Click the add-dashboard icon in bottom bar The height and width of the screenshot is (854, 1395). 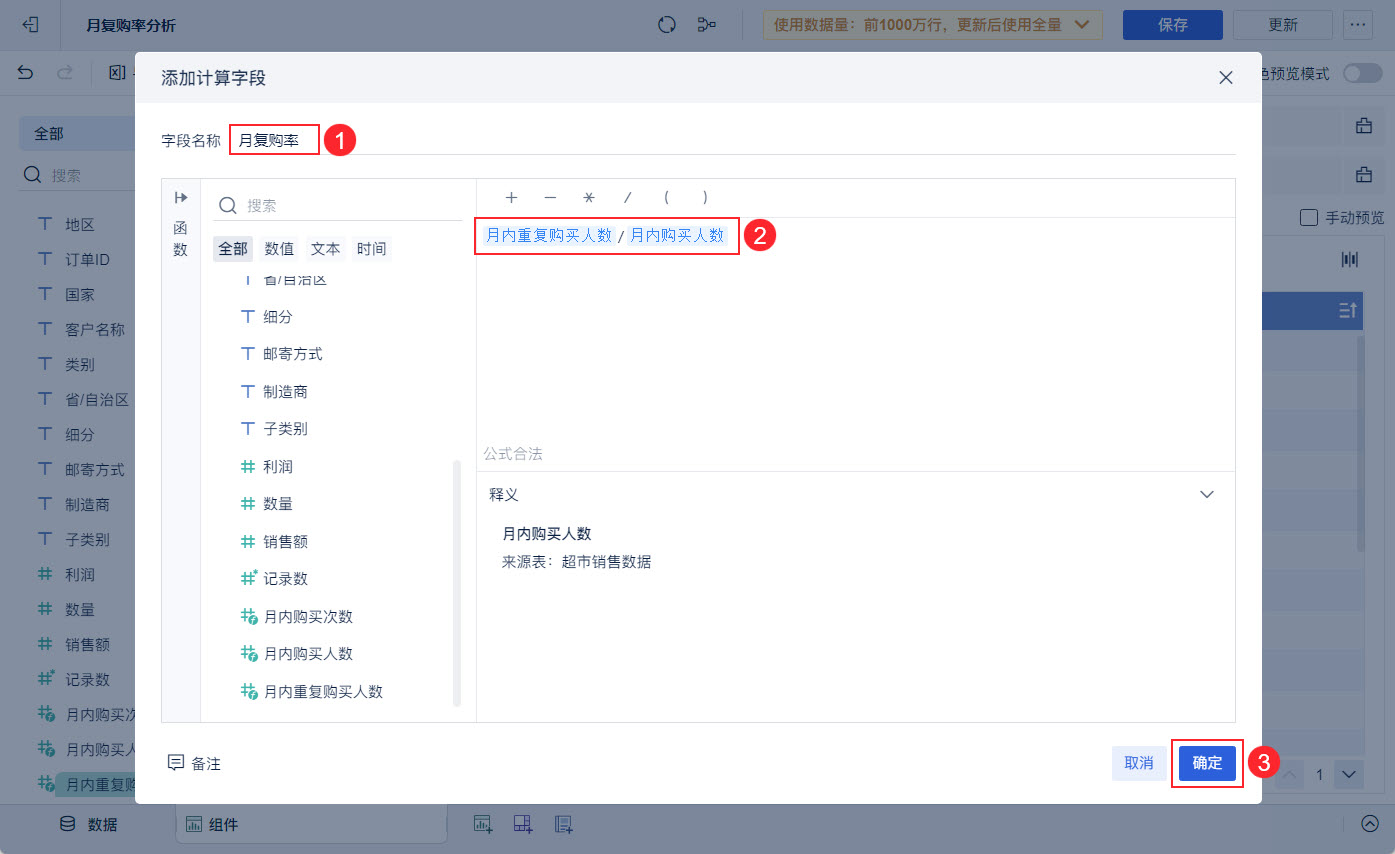[523, 824]
